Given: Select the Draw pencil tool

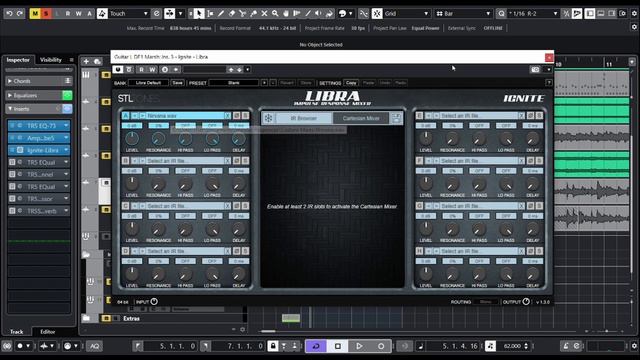Looking at the screenshot, I should (221, 13).
